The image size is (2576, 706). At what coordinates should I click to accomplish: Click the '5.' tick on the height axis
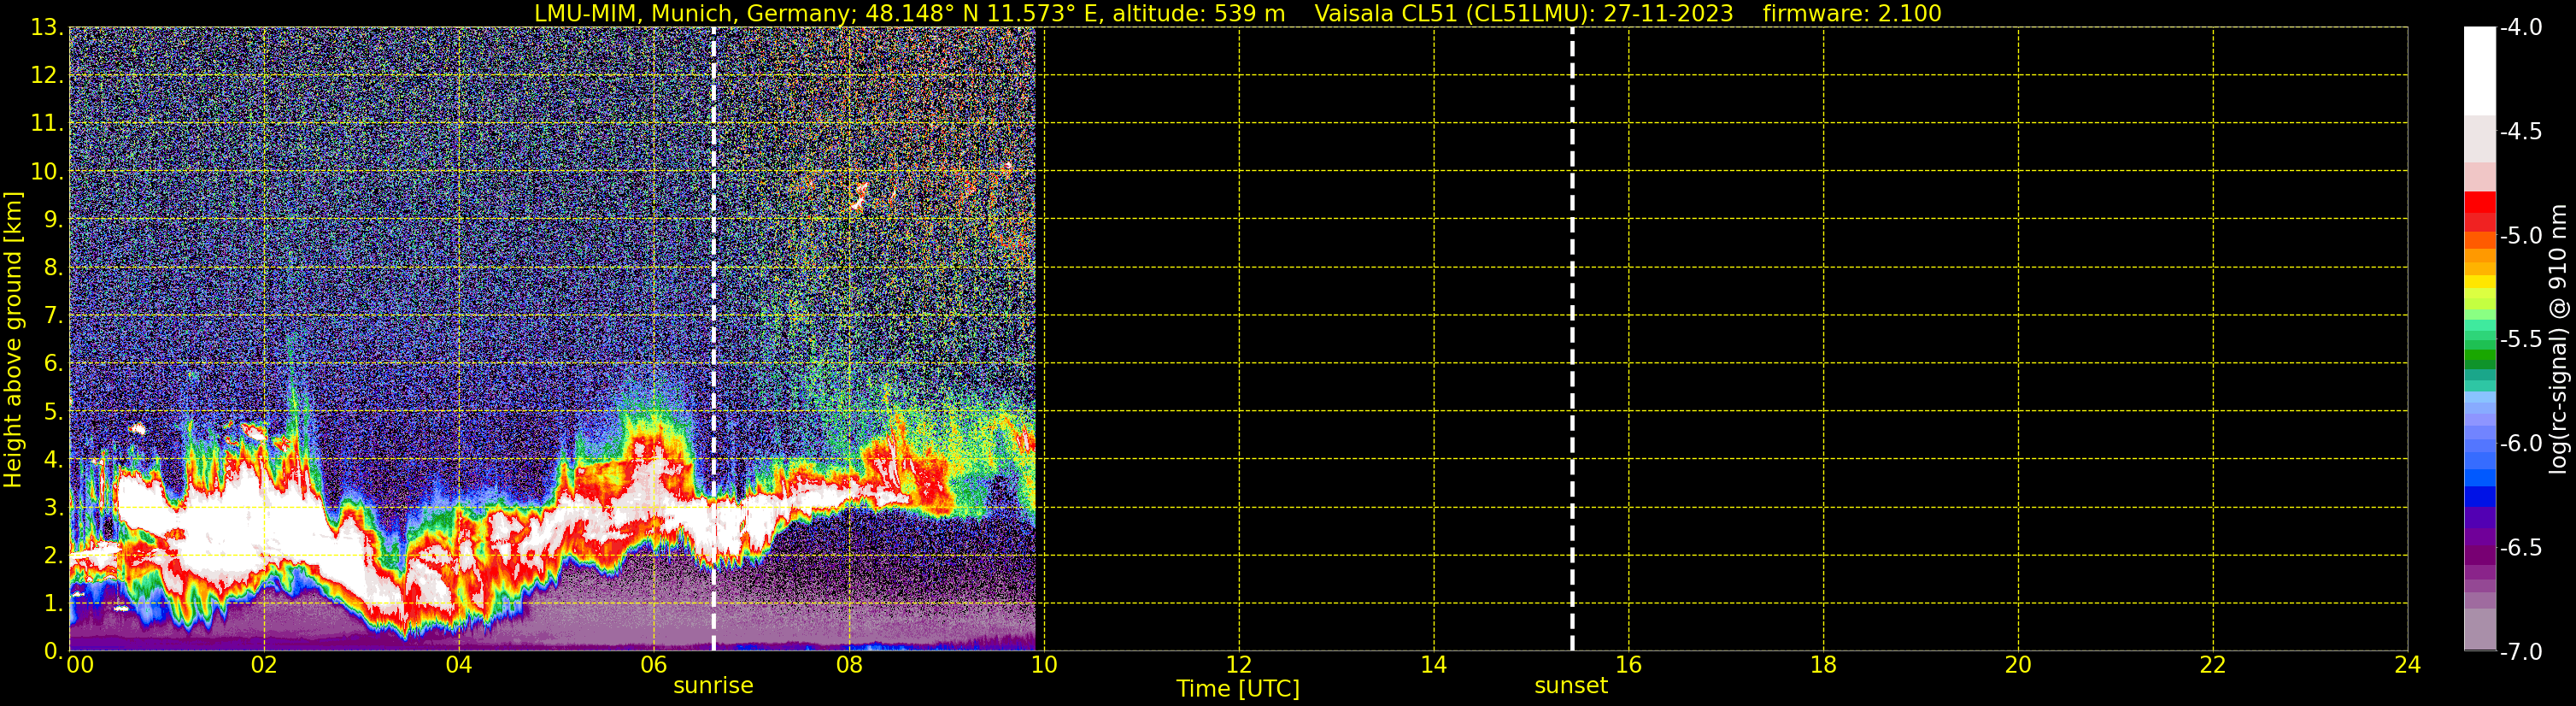[53, 412]
